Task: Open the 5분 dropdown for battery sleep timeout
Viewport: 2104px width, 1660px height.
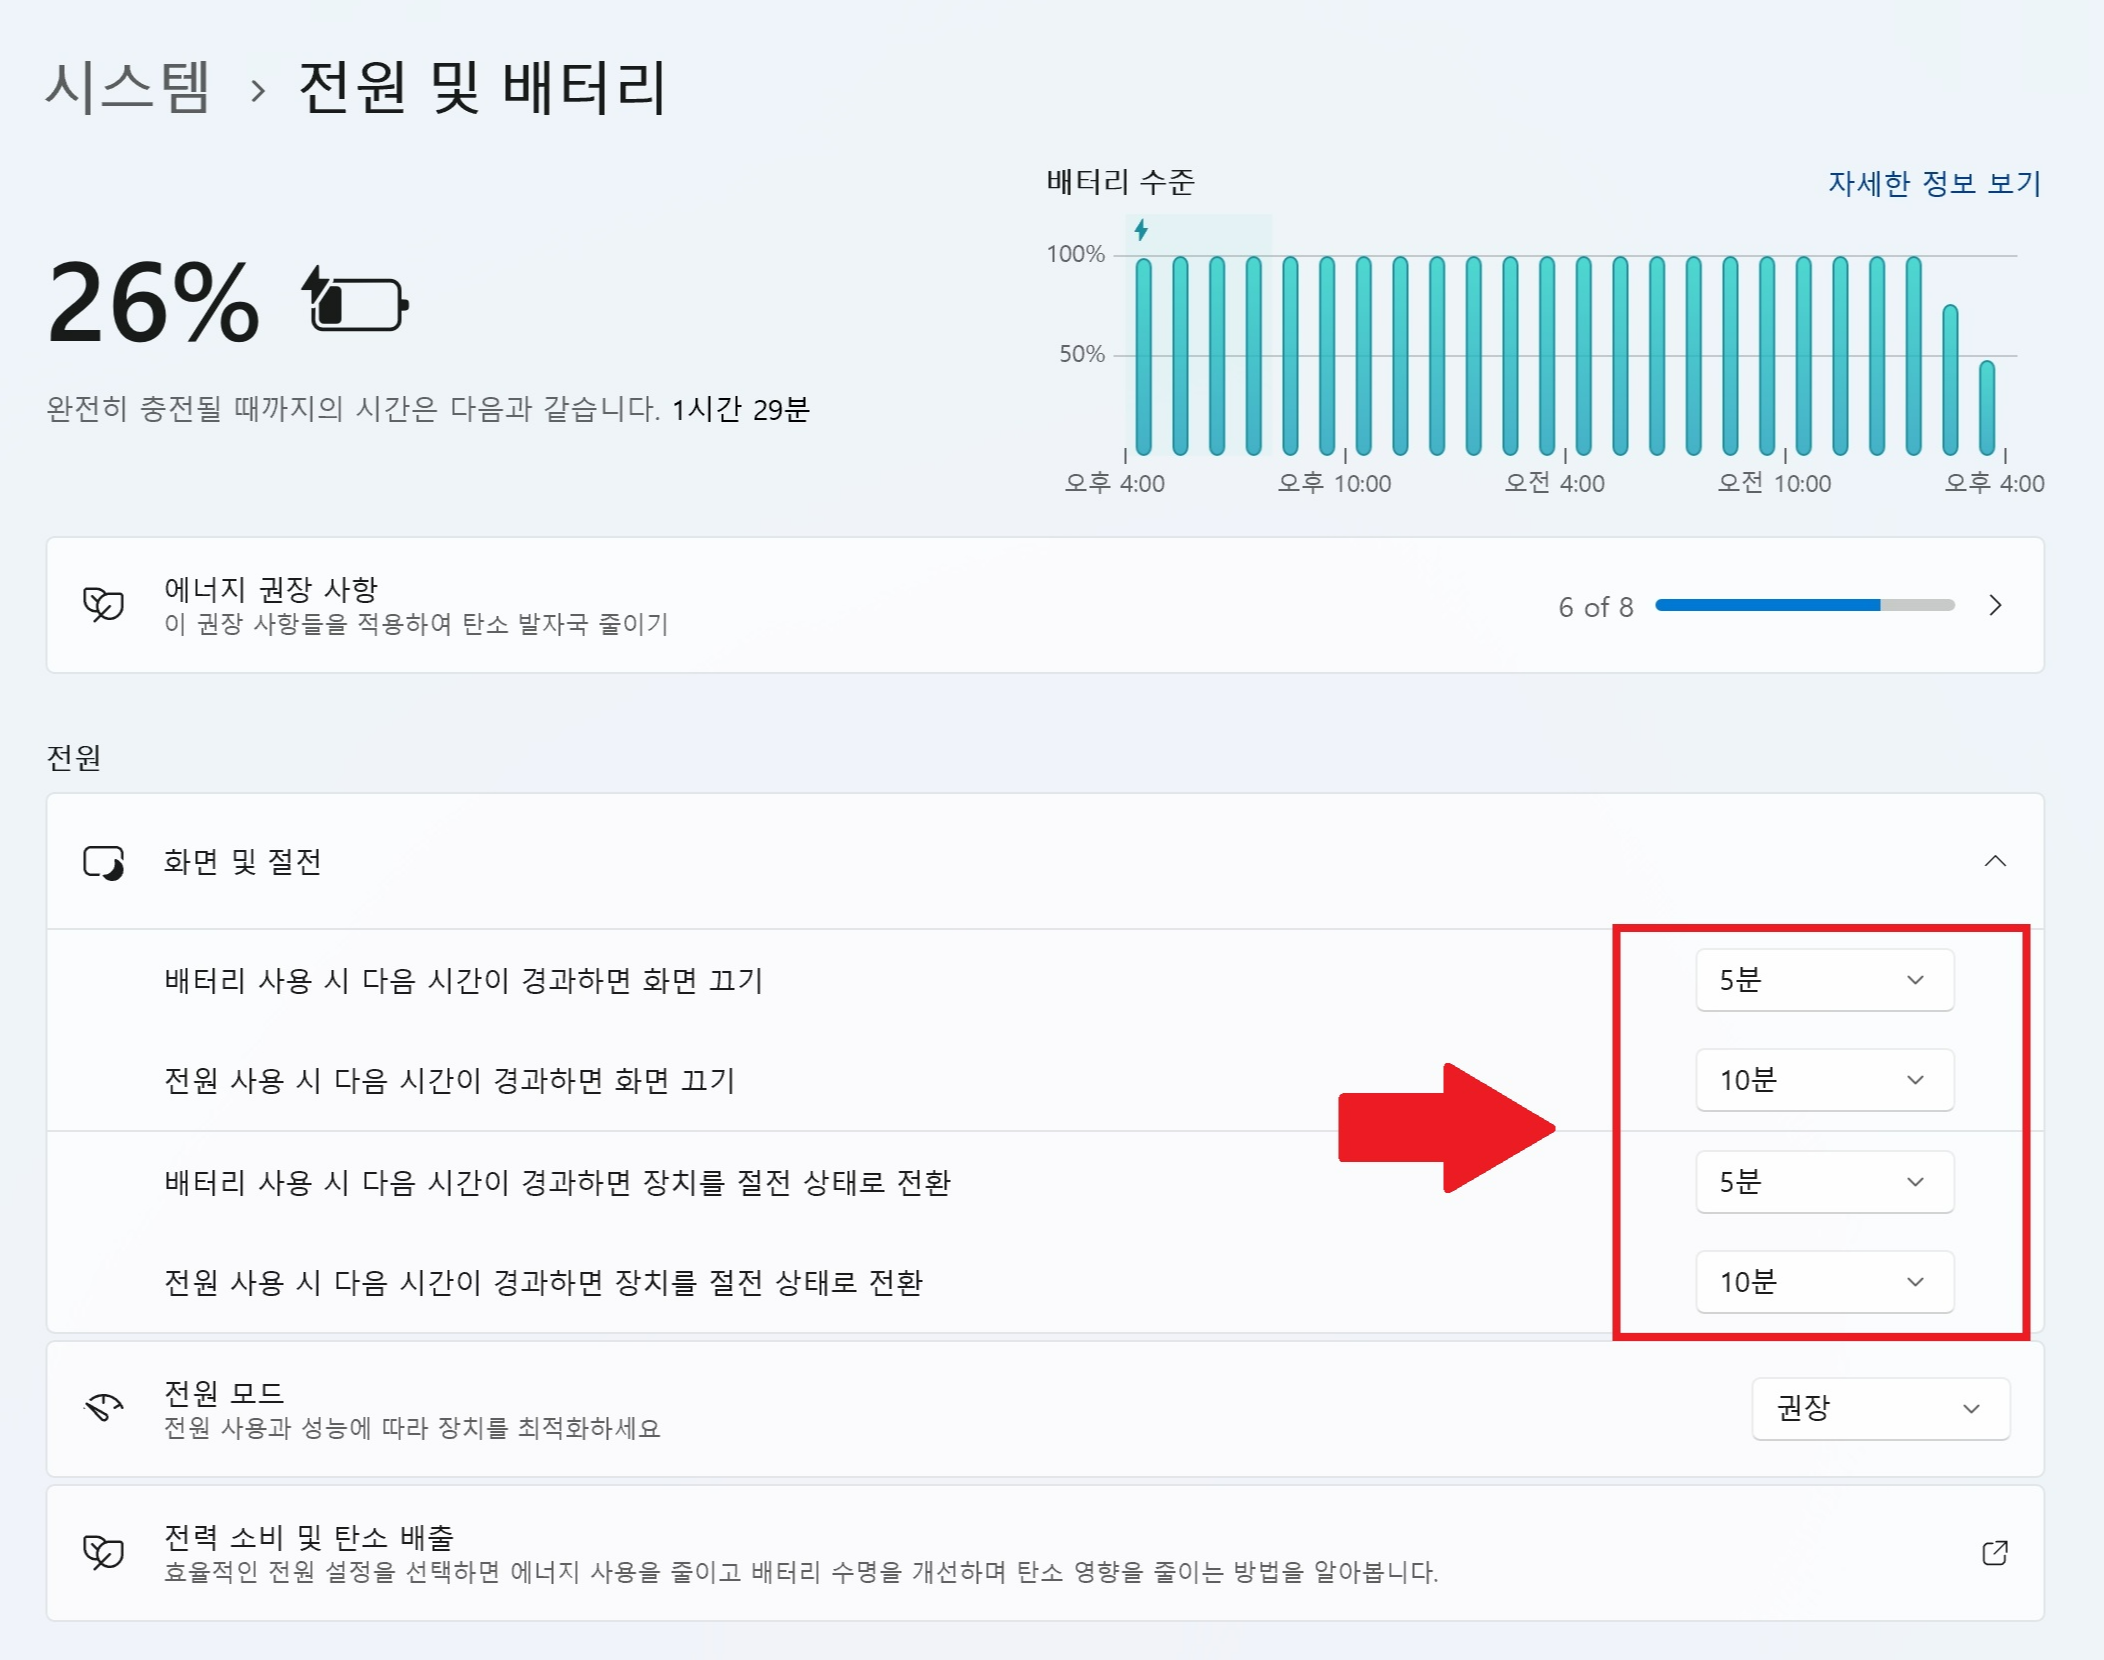Action: pos(1823,1181)
